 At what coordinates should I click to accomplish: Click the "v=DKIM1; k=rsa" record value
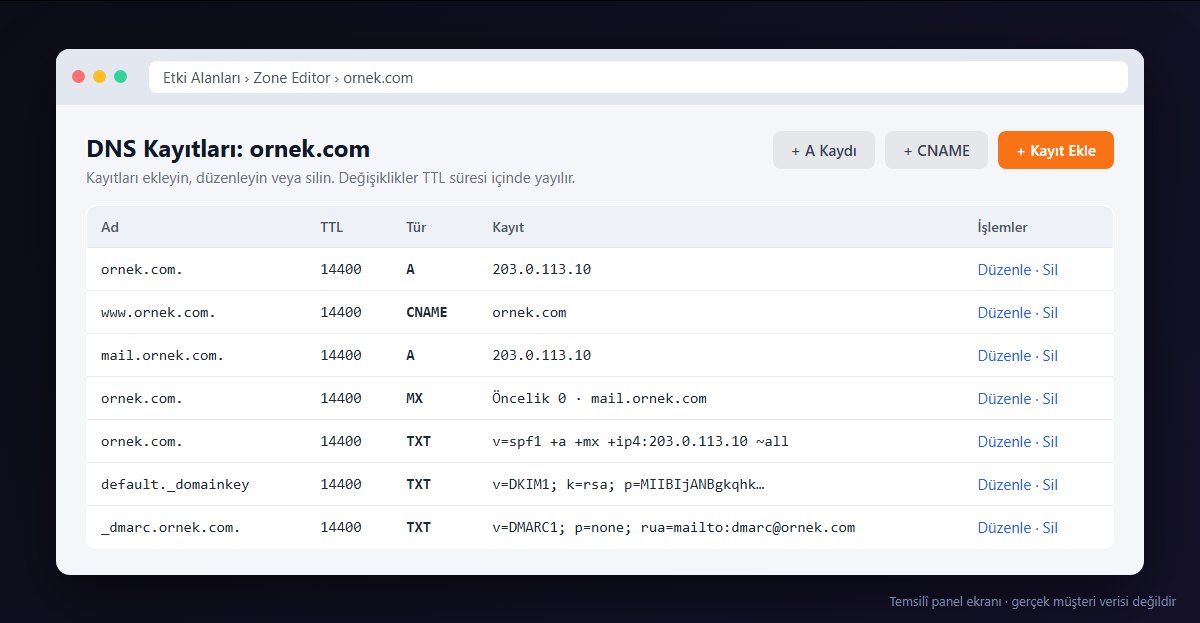628,485
